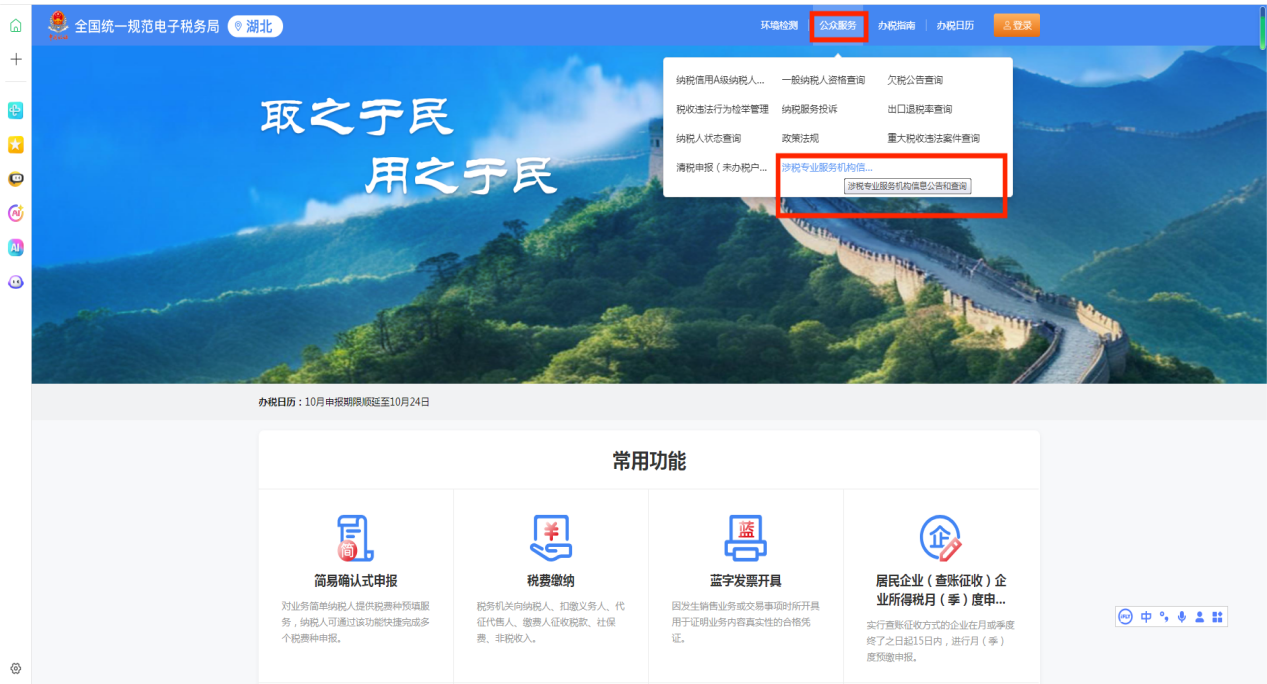Click the 办税日历 deadline notice text
Image resolution: width=1267 pixels, height=684 pixels.
(x=344, y=402)
